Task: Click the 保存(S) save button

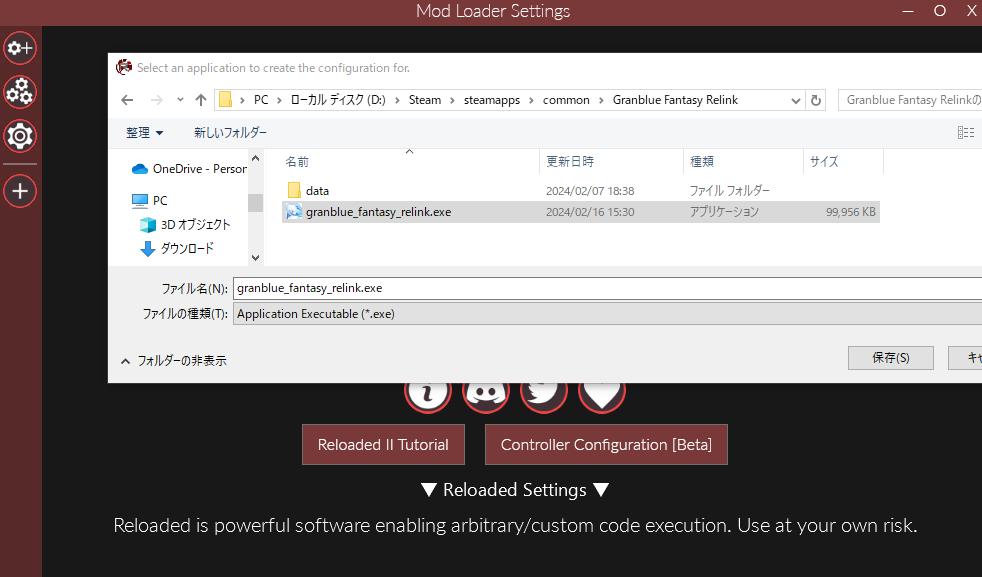Action: pyautogui.click(x=891, y=358)
